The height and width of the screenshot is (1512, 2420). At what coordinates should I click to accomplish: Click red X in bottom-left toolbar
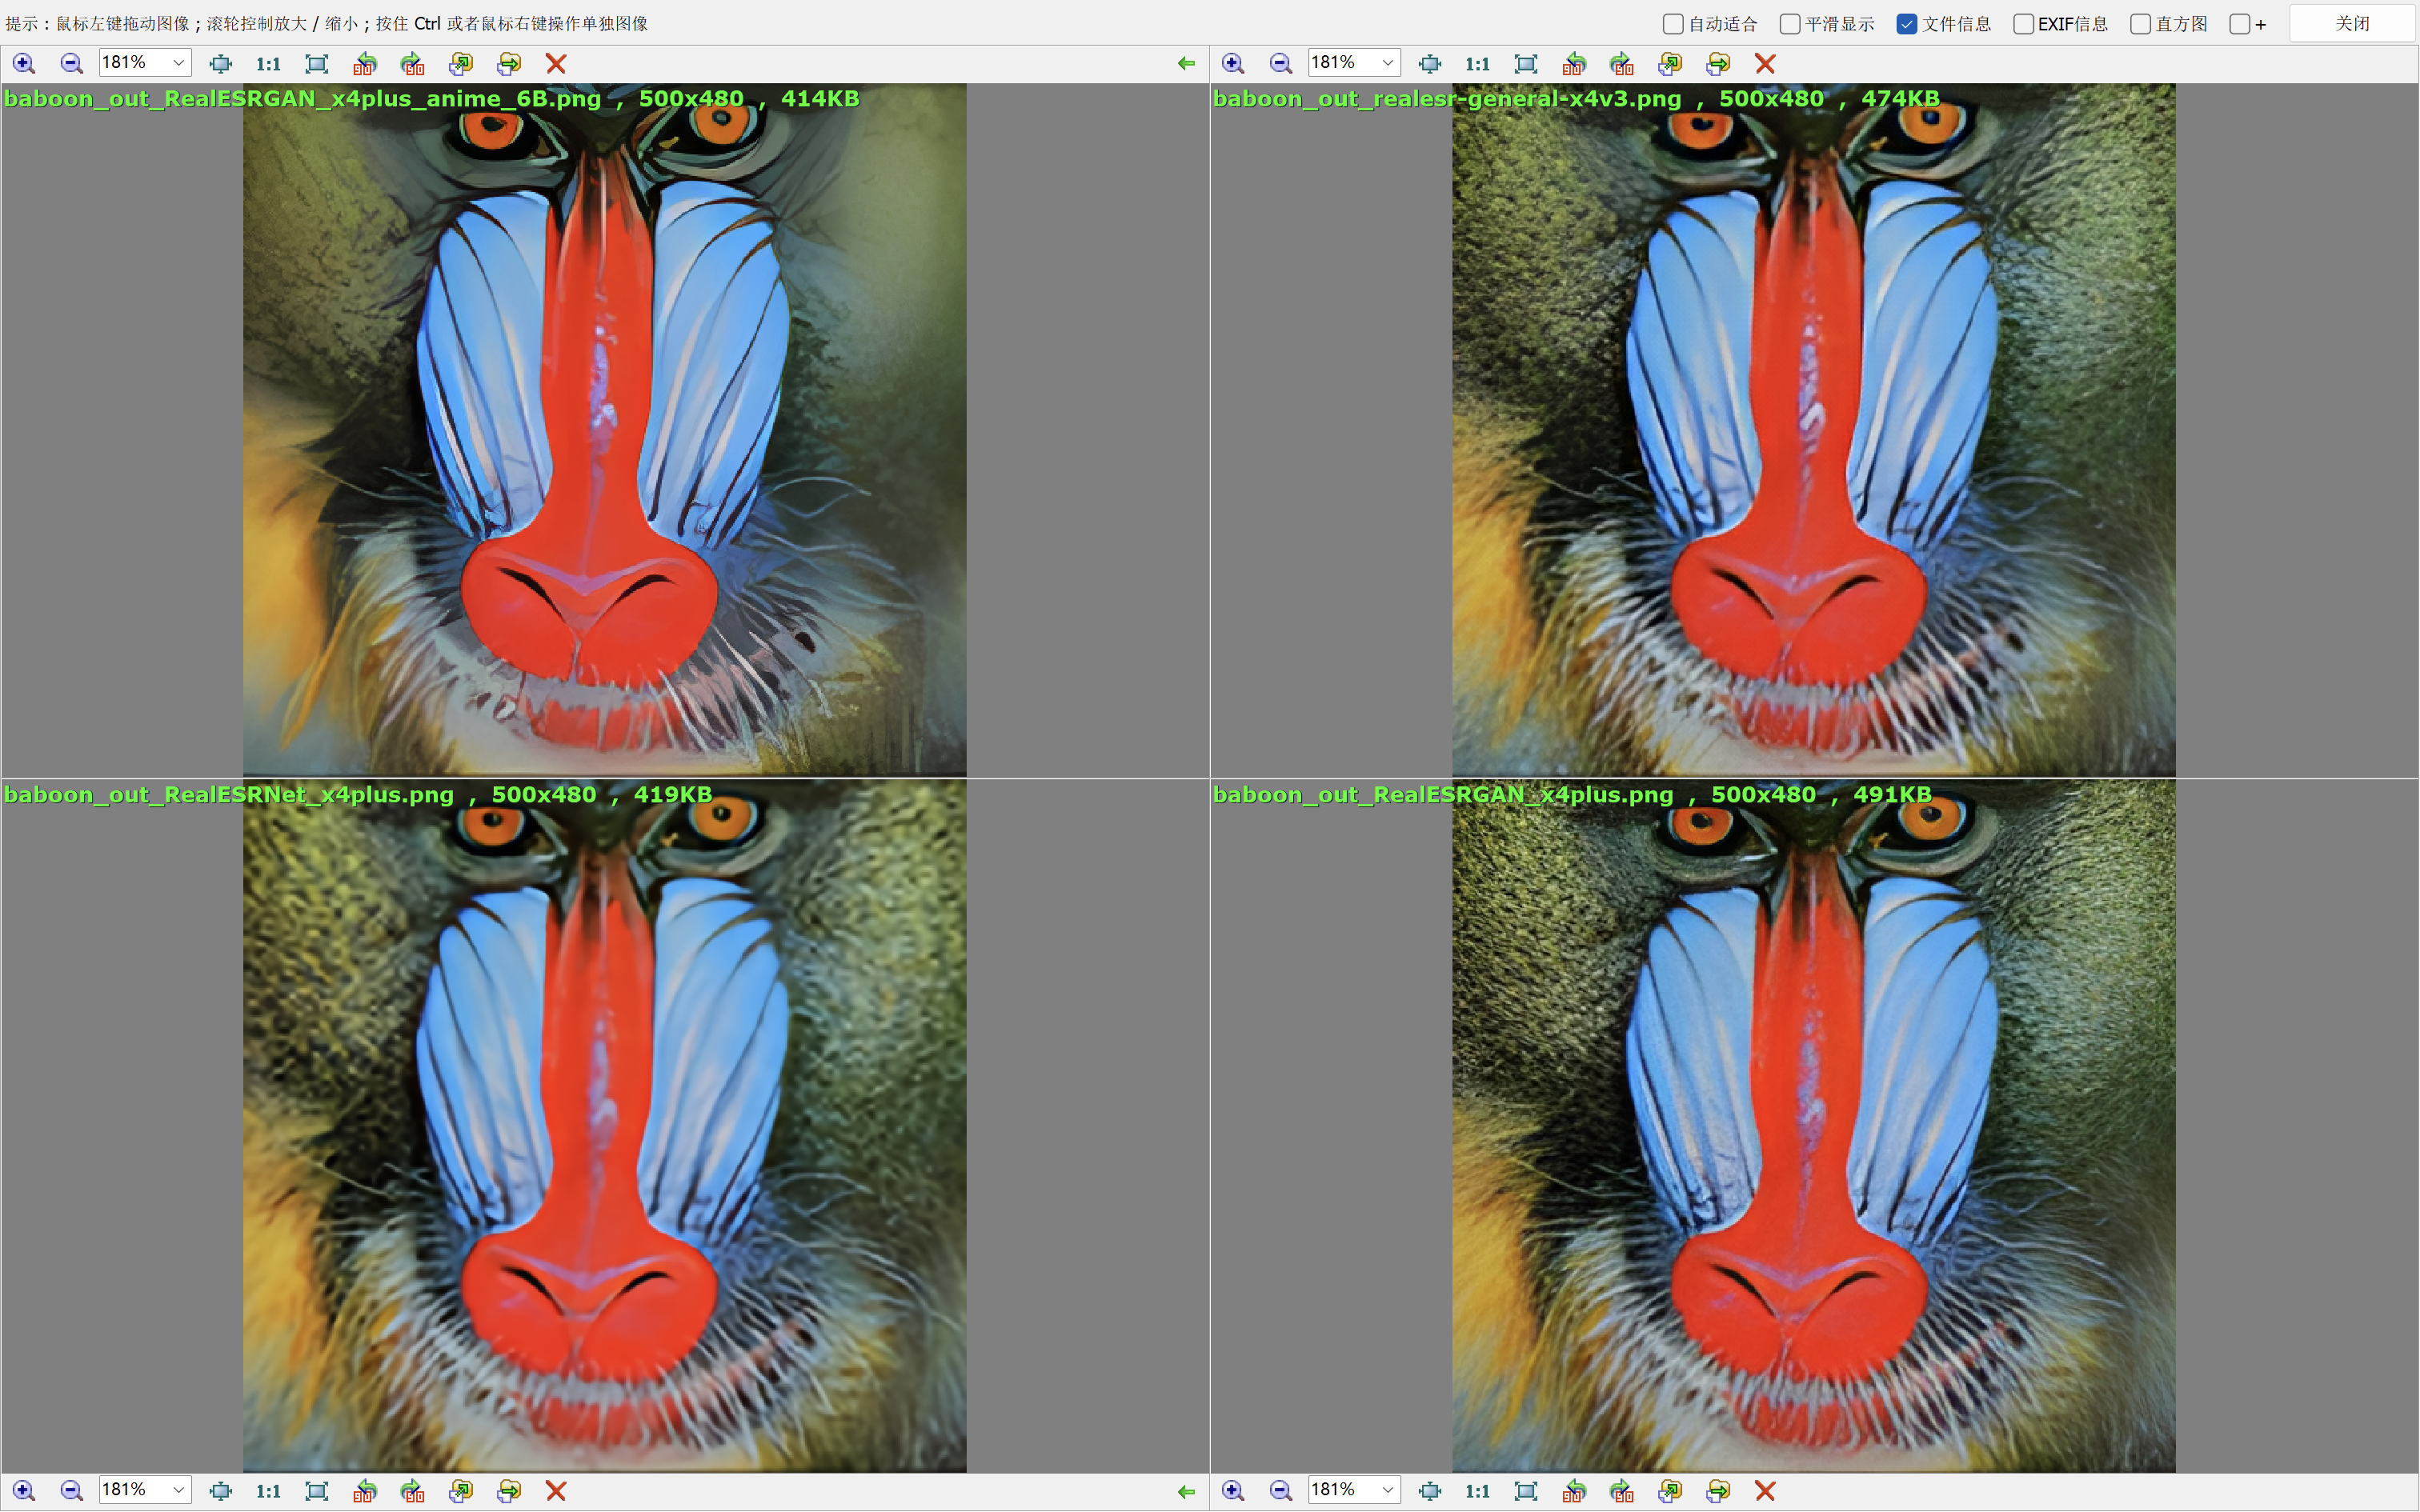pyautogui.click(x=556, y=1491)
